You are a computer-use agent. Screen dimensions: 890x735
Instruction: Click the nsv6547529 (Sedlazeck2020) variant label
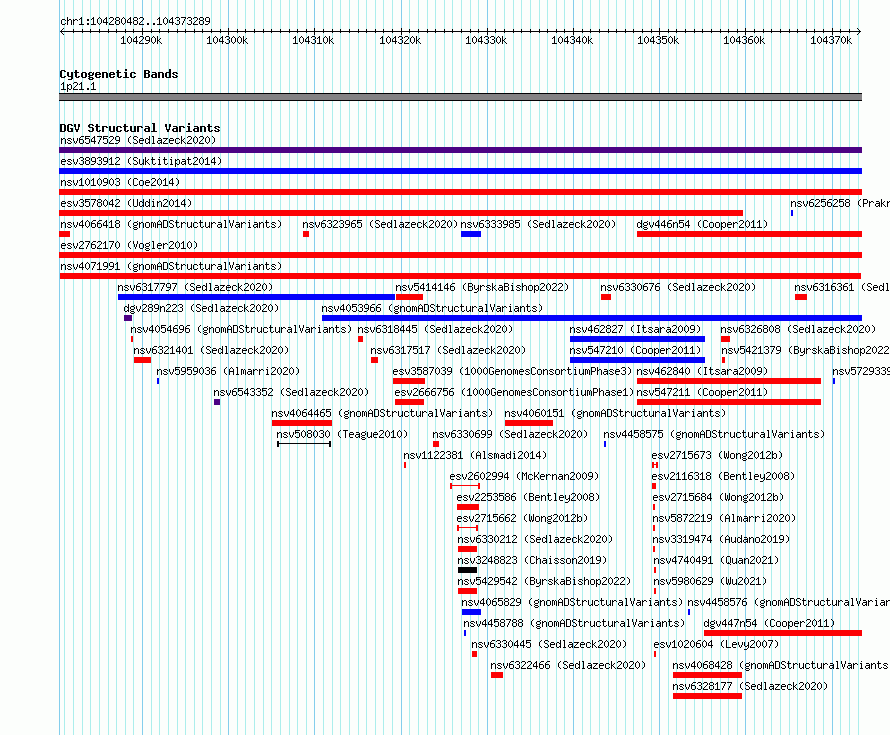tap(138, 140)
